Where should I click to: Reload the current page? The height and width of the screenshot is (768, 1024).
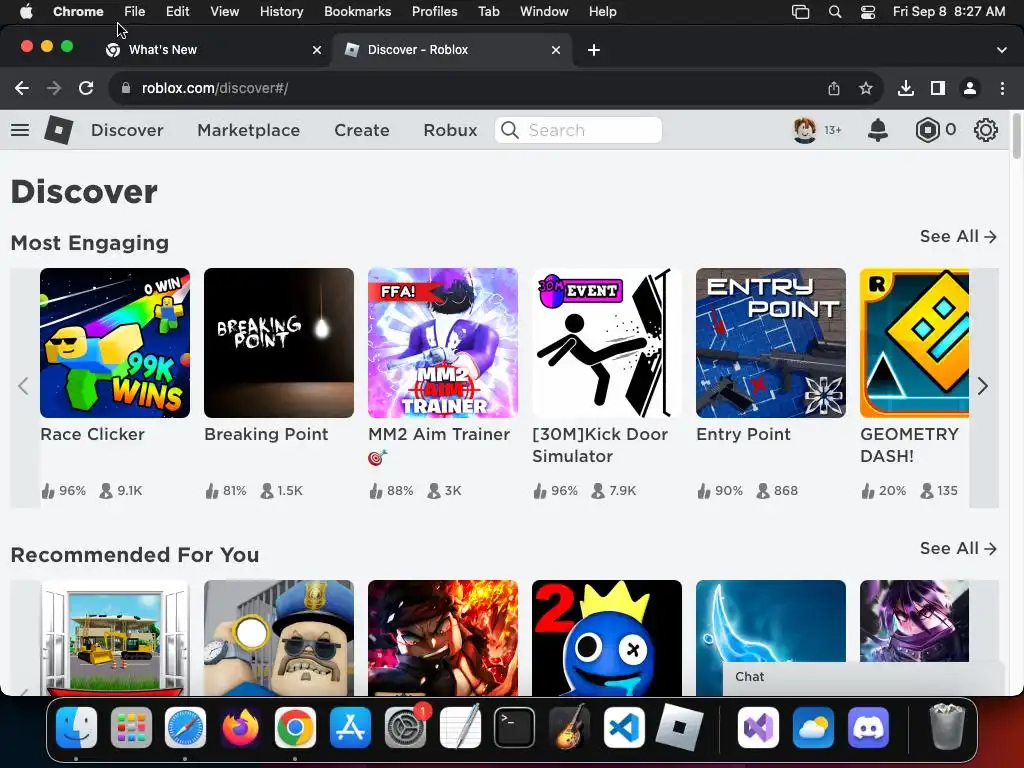[x=86, y=88]
